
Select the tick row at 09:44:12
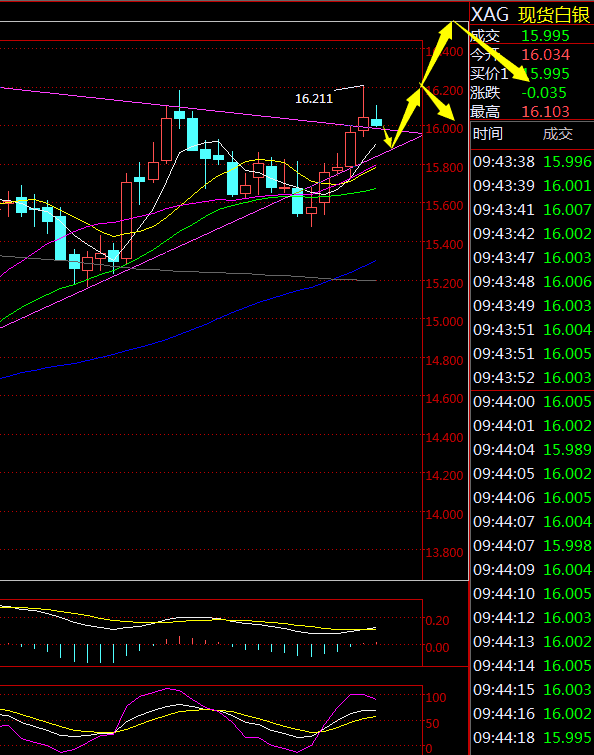tap(532, 618)
